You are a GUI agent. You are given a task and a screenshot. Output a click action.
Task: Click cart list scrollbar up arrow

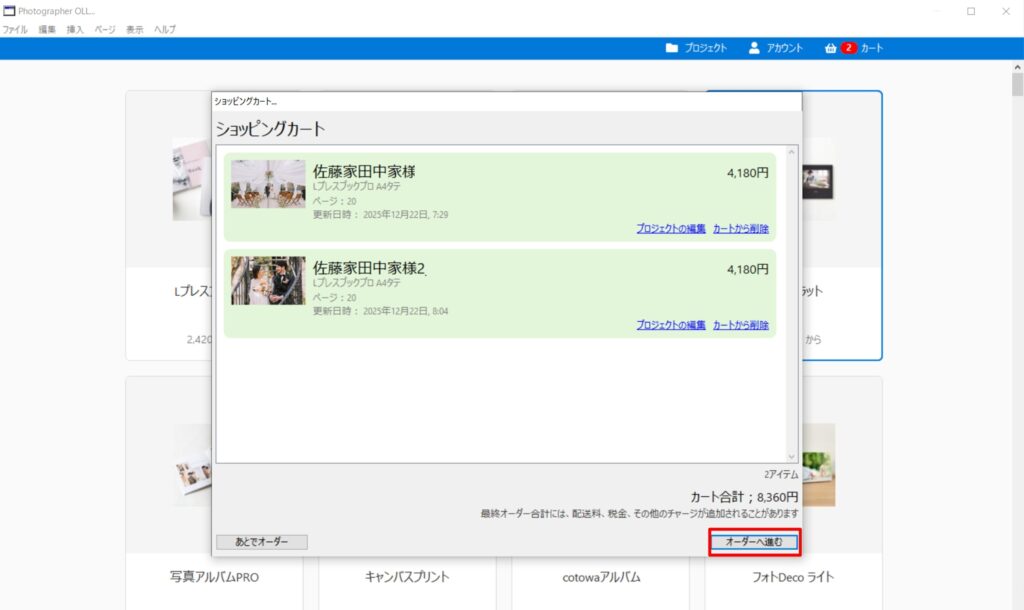tap(792, 152)
